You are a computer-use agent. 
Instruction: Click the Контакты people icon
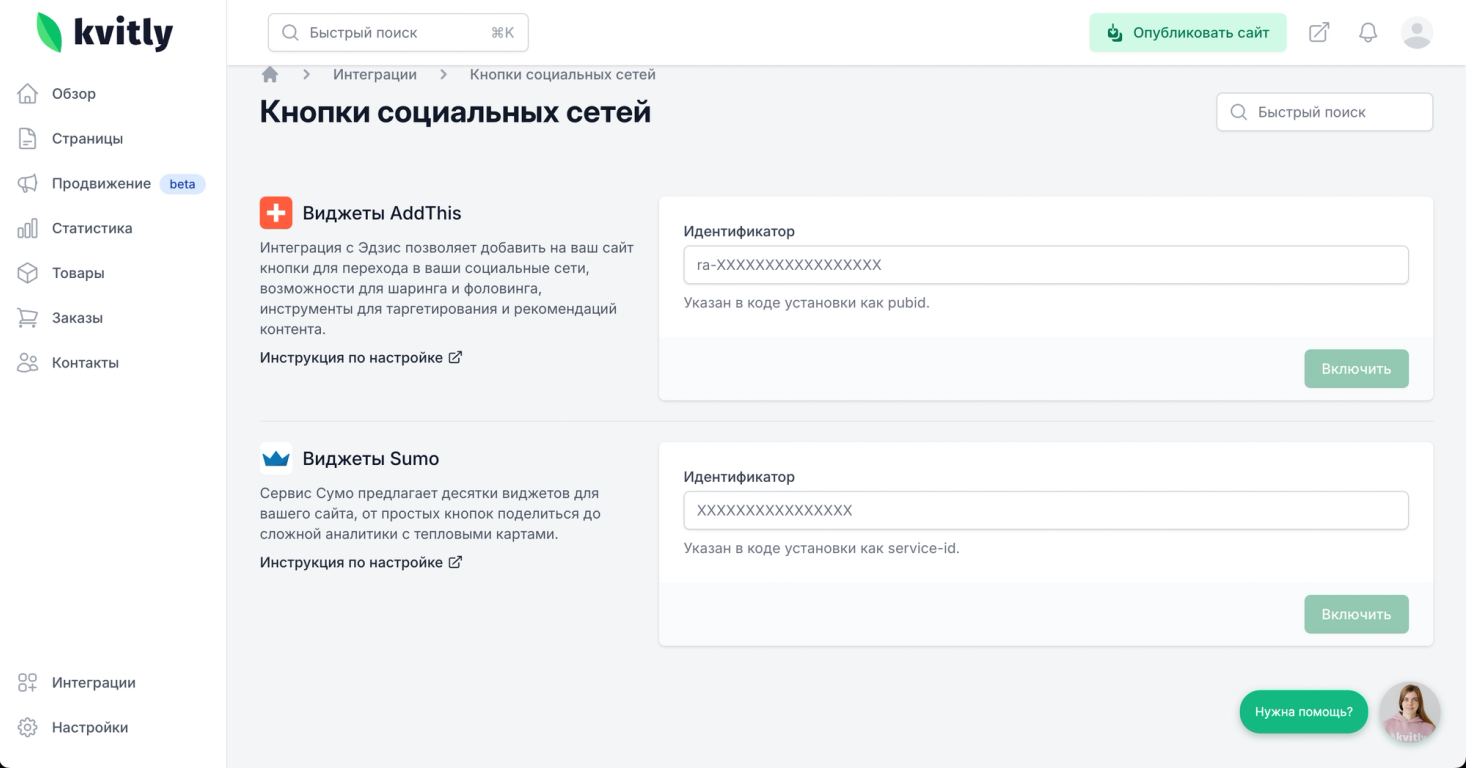28,363
